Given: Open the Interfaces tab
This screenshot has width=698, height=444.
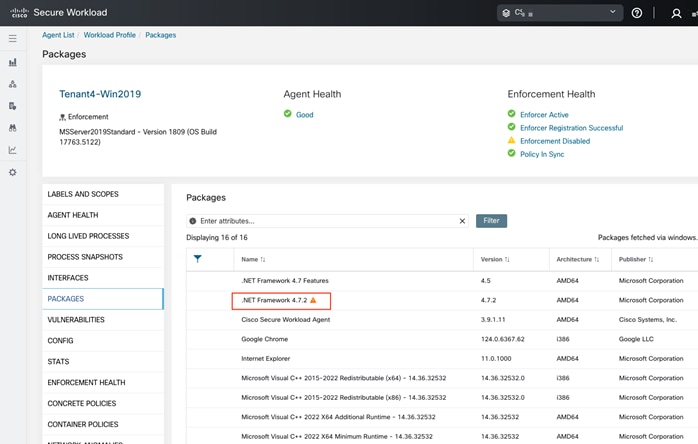Looking at the screenshot, I should (103, 278).
